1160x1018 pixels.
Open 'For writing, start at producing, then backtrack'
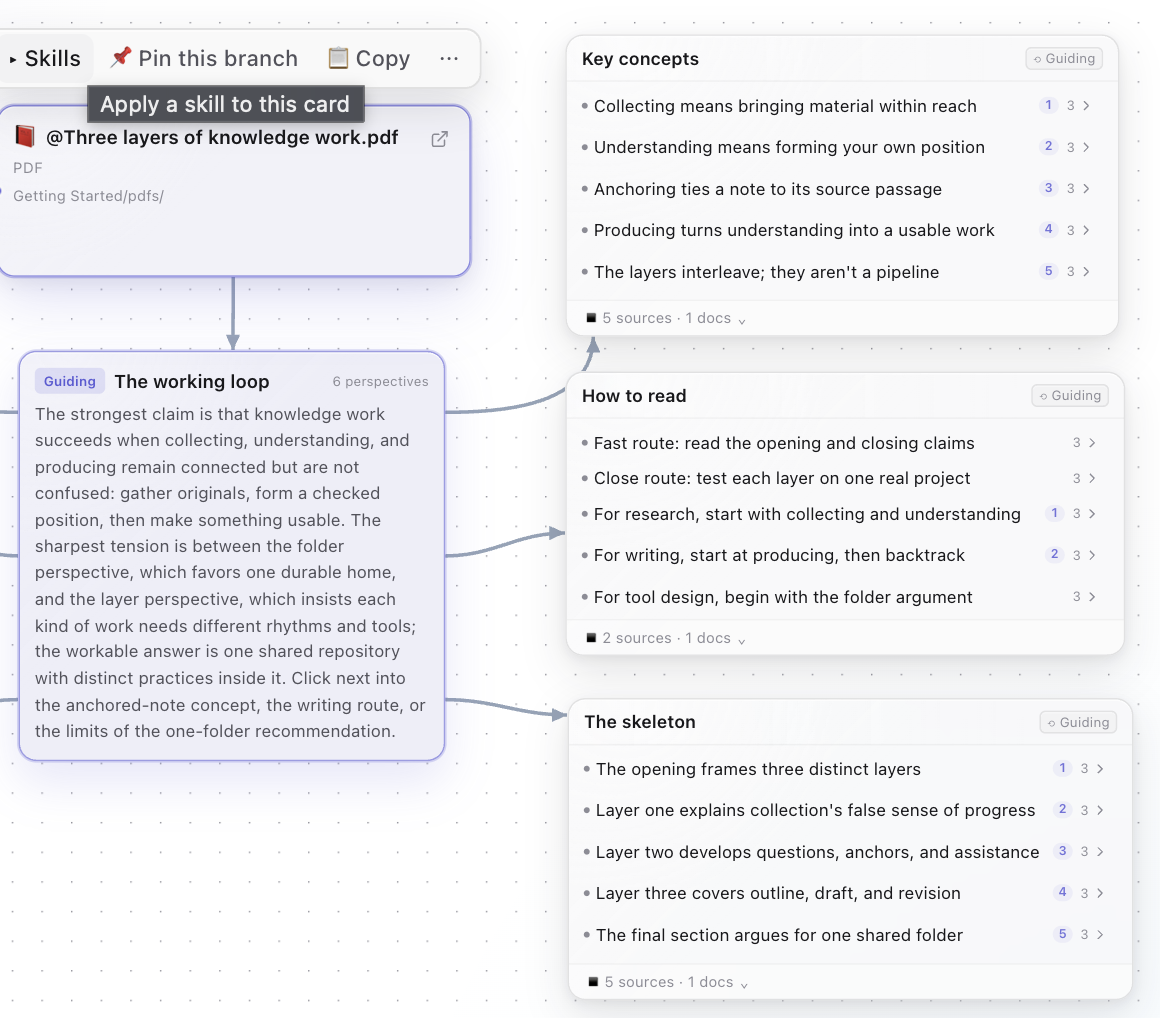point(779,555)
